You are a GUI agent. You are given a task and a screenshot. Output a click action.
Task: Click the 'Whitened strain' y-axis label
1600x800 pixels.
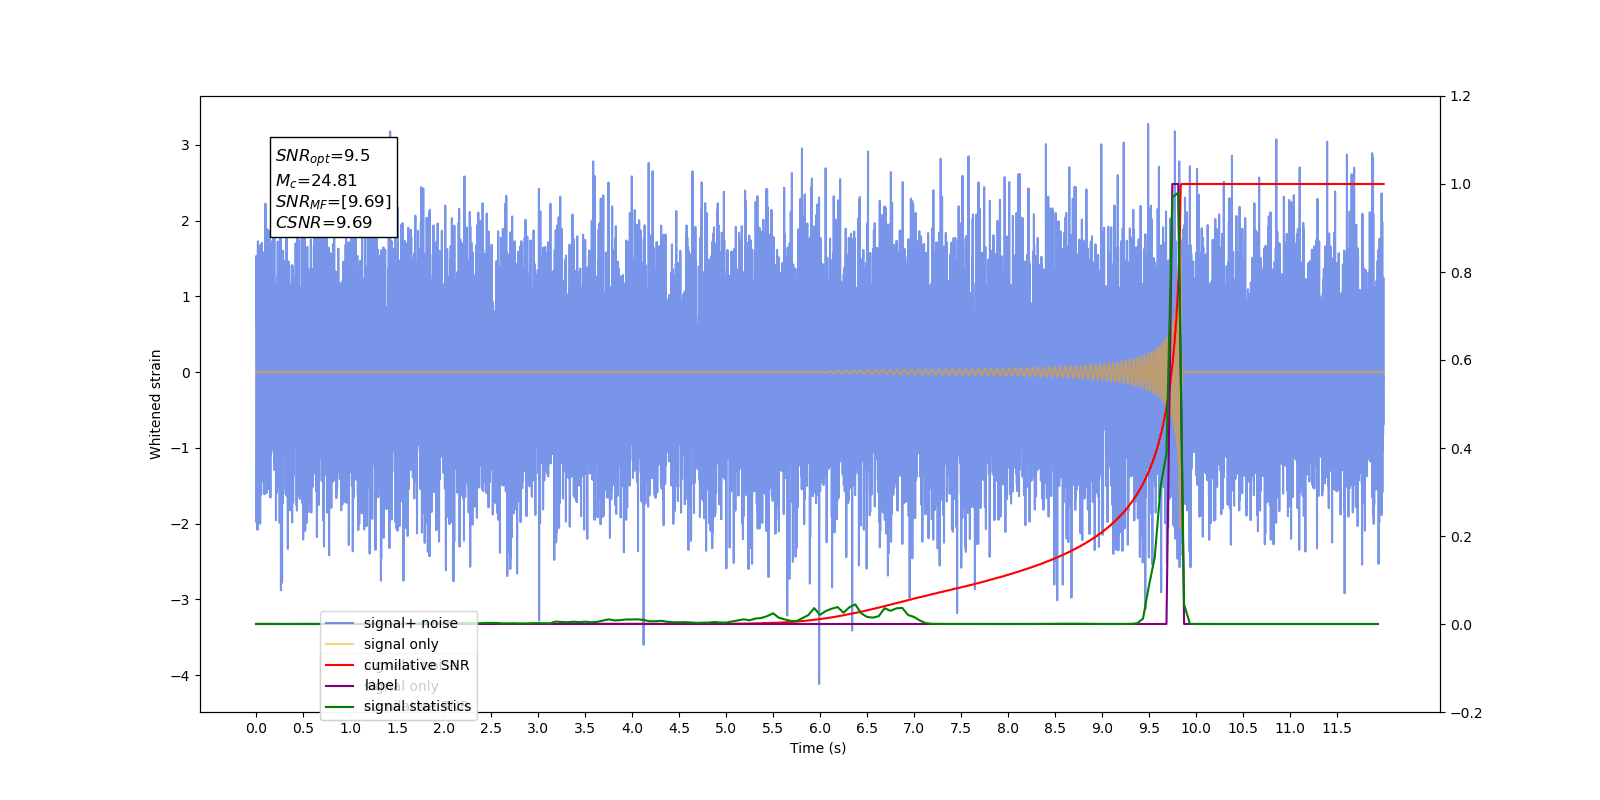[155, 404]
